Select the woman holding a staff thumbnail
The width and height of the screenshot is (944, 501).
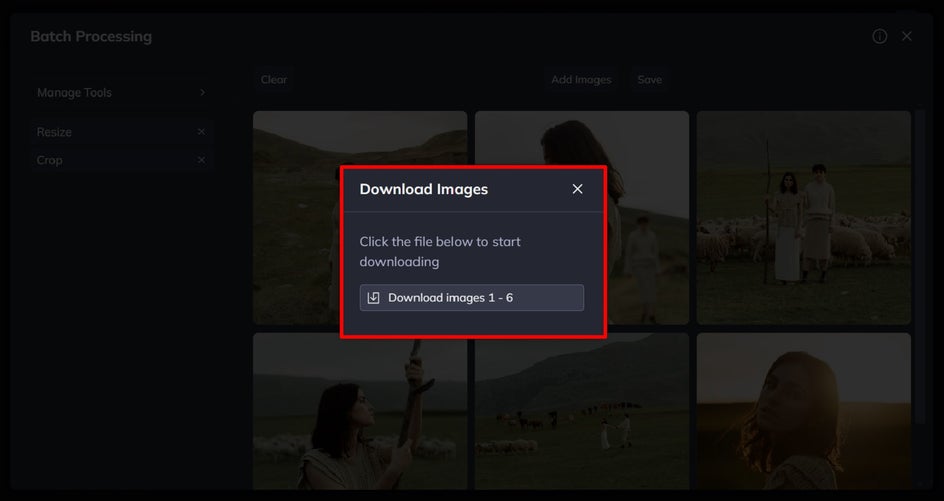point(360,411)
